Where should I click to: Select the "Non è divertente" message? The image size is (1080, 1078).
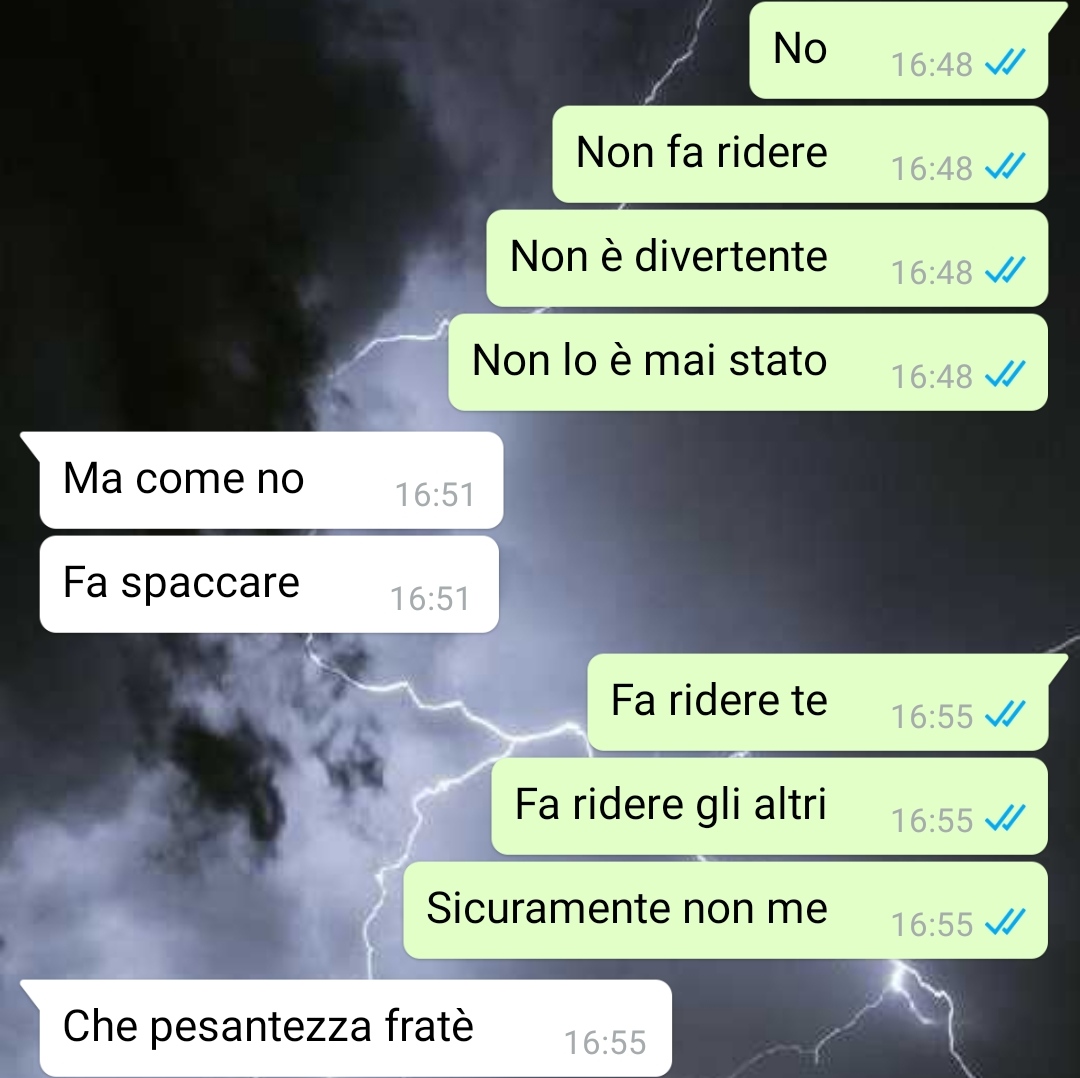767,258
